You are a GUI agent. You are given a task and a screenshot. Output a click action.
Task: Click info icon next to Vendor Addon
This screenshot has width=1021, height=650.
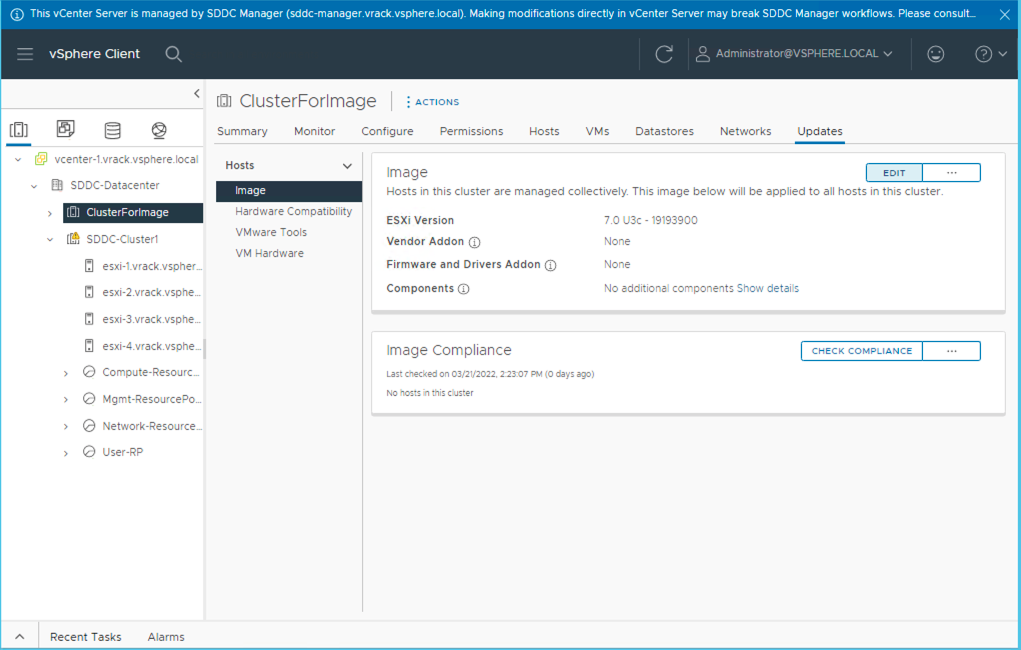click(x=475, y=242)
